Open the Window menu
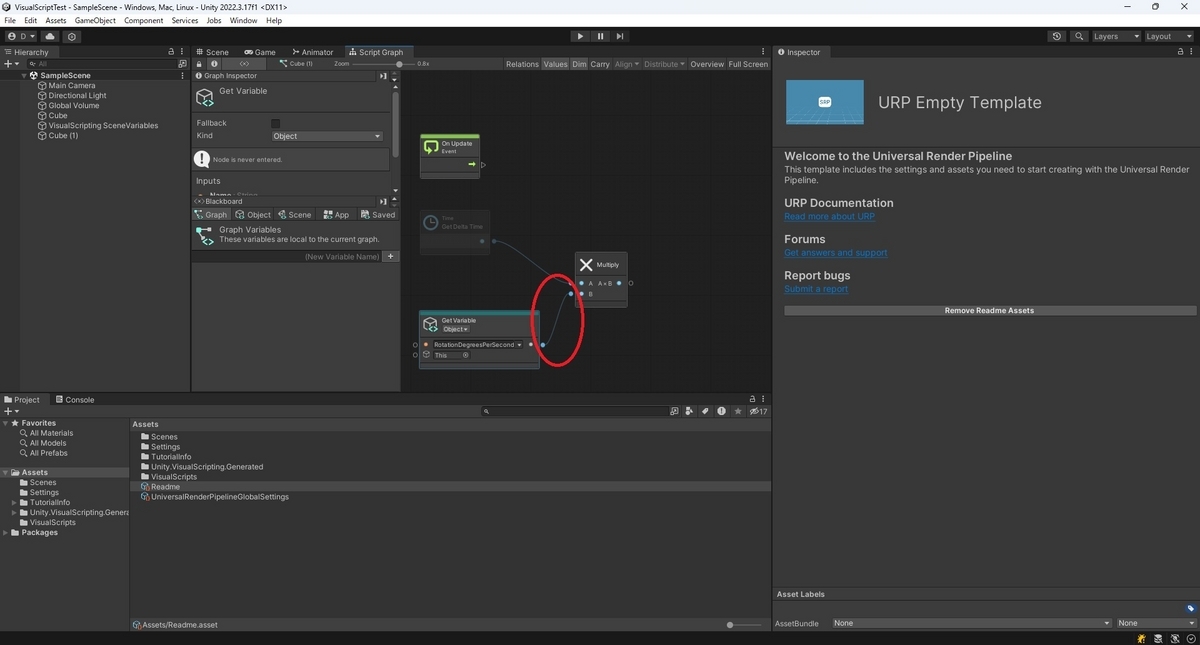 243,20
